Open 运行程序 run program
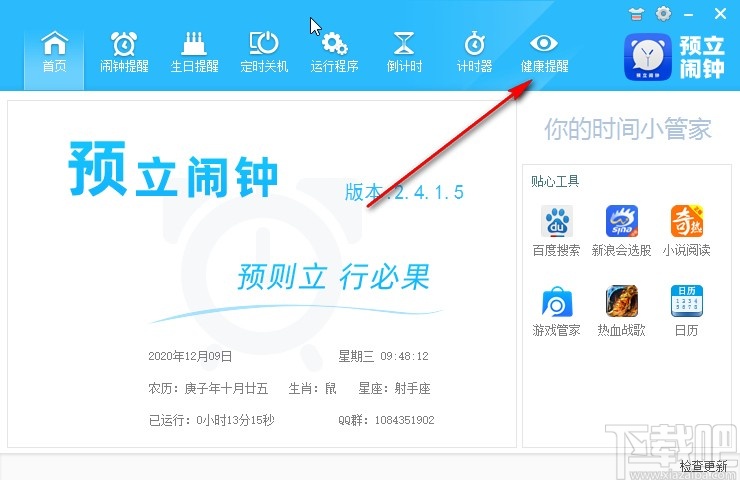The image size is (740, 480). coord(334,52)
